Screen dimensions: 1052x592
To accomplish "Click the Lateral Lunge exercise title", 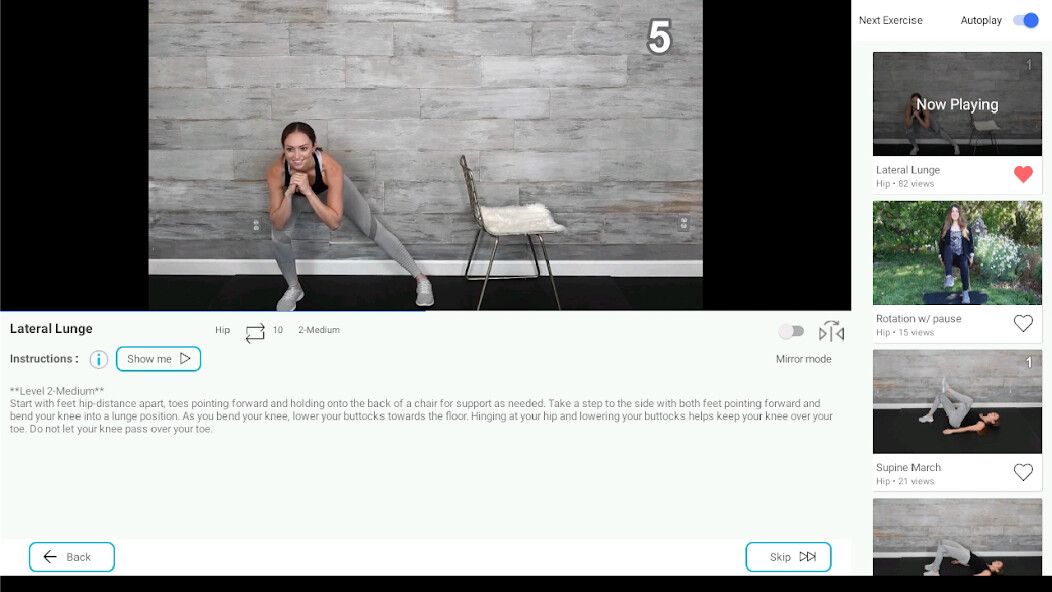I will tap(51, 329).
